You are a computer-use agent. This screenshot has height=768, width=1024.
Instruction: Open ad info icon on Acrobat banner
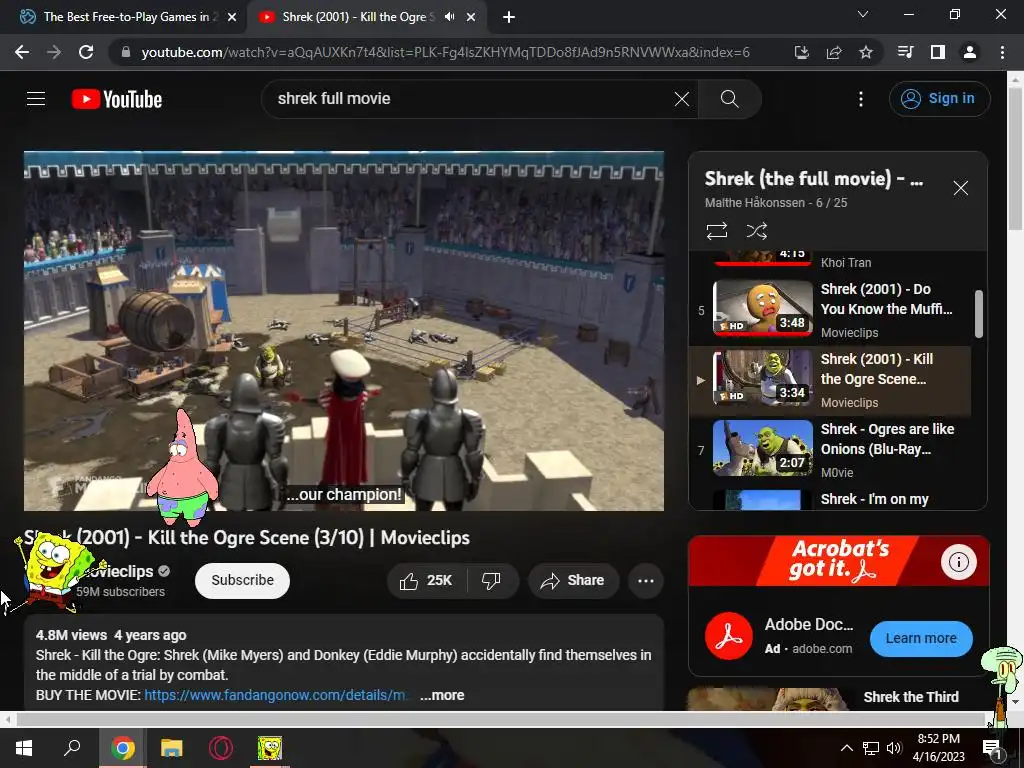click(x=958, y=562)
